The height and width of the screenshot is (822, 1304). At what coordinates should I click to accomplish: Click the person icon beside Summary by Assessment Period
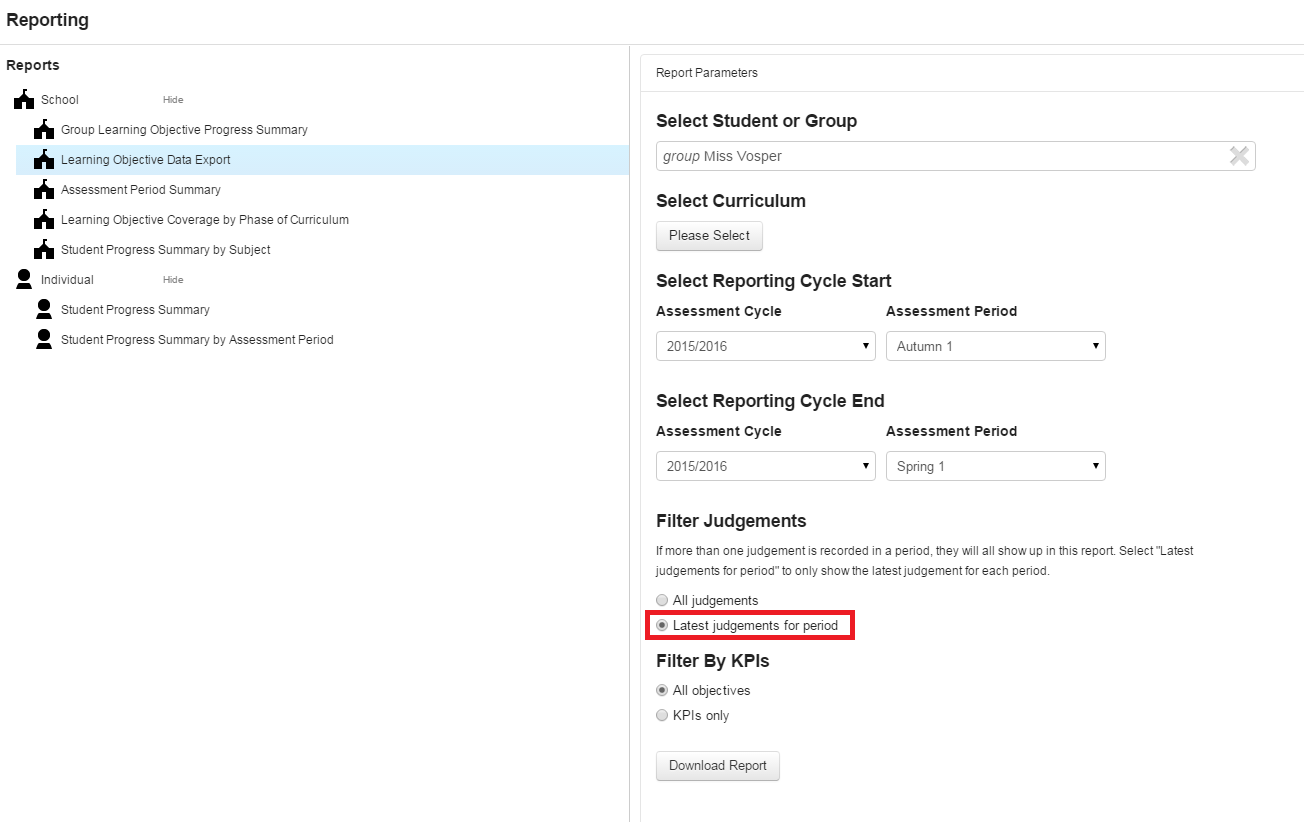click(x=44, y=340)
